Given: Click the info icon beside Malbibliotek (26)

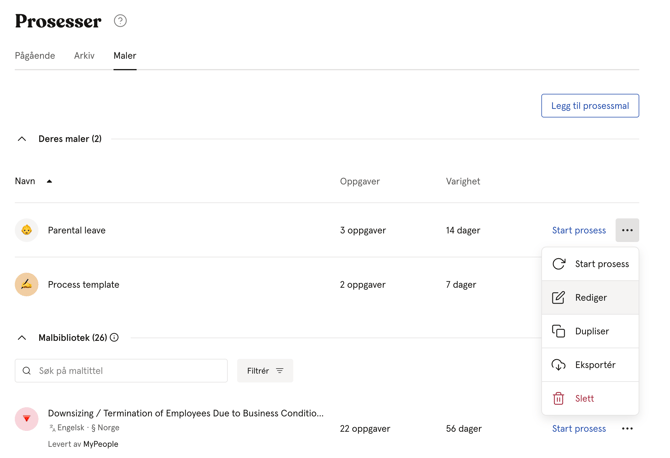Looking at the screenshot, I should pos(114,338).
